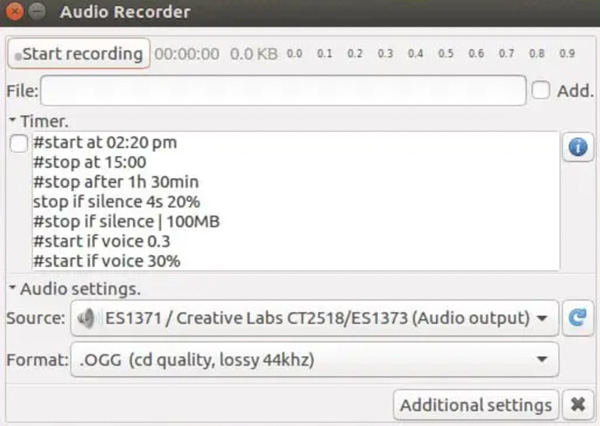Open the Source device dropdown arrow
Screen dimensions: 600x426
tap(541, 319)
